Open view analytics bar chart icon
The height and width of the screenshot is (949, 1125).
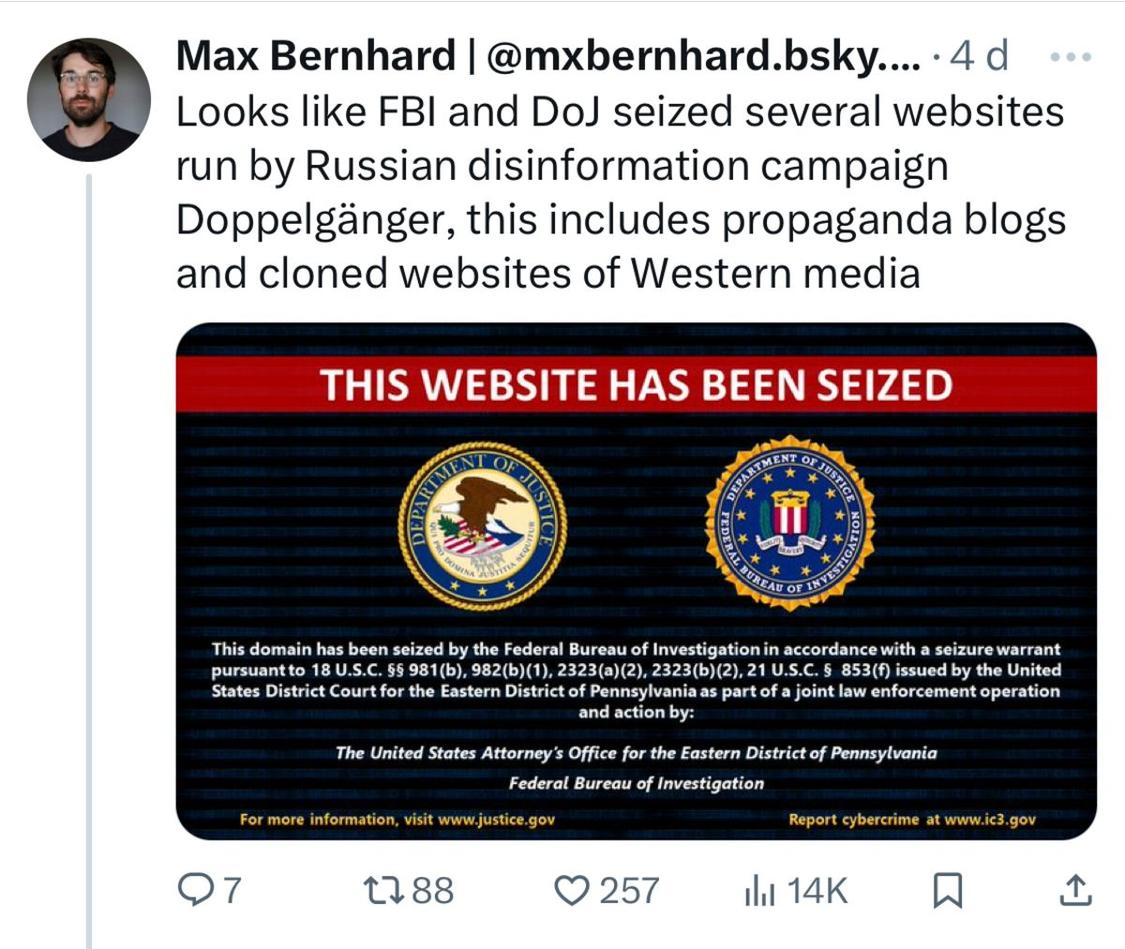click(x=759, y=890)
